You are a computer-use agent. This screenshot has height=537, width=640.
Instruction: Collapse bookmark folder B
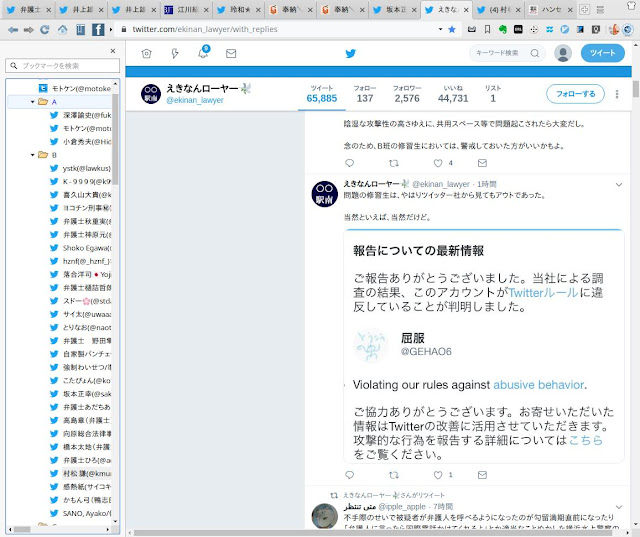pyautogui.click(x=33, y=155)
